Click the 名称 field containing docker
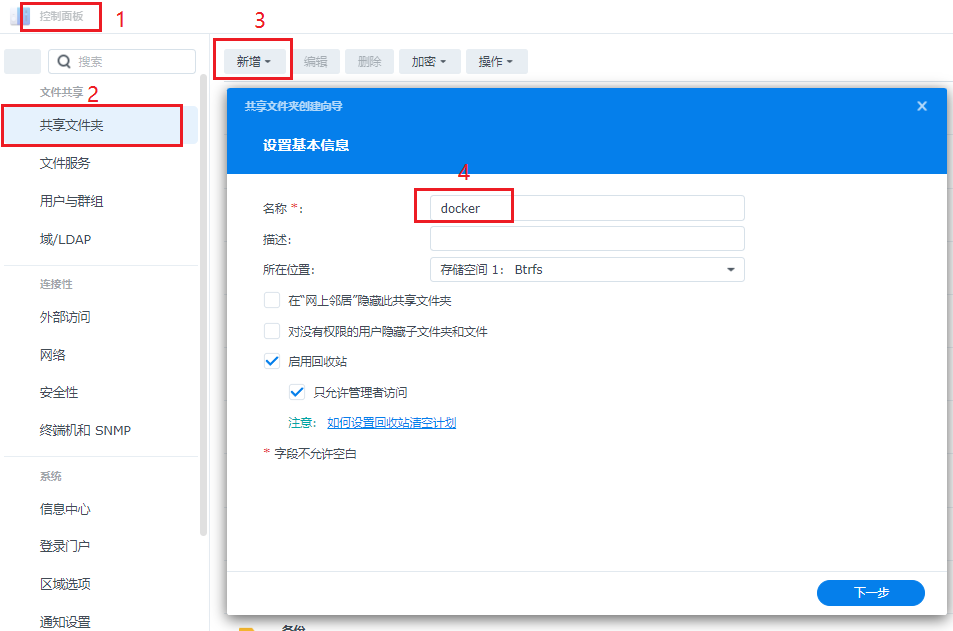Image resolution: width=953 pixels, height=631 pixels. click(x=587, y=208)
